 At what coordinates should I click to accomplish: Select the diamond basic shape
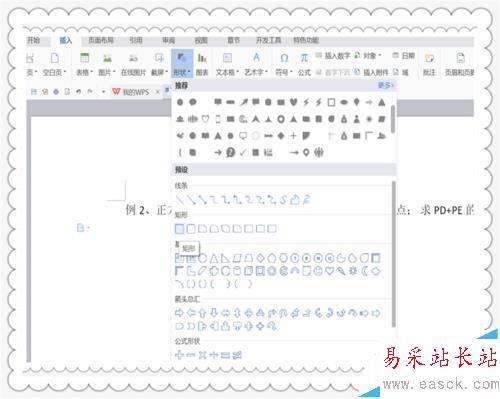(260, 258)
